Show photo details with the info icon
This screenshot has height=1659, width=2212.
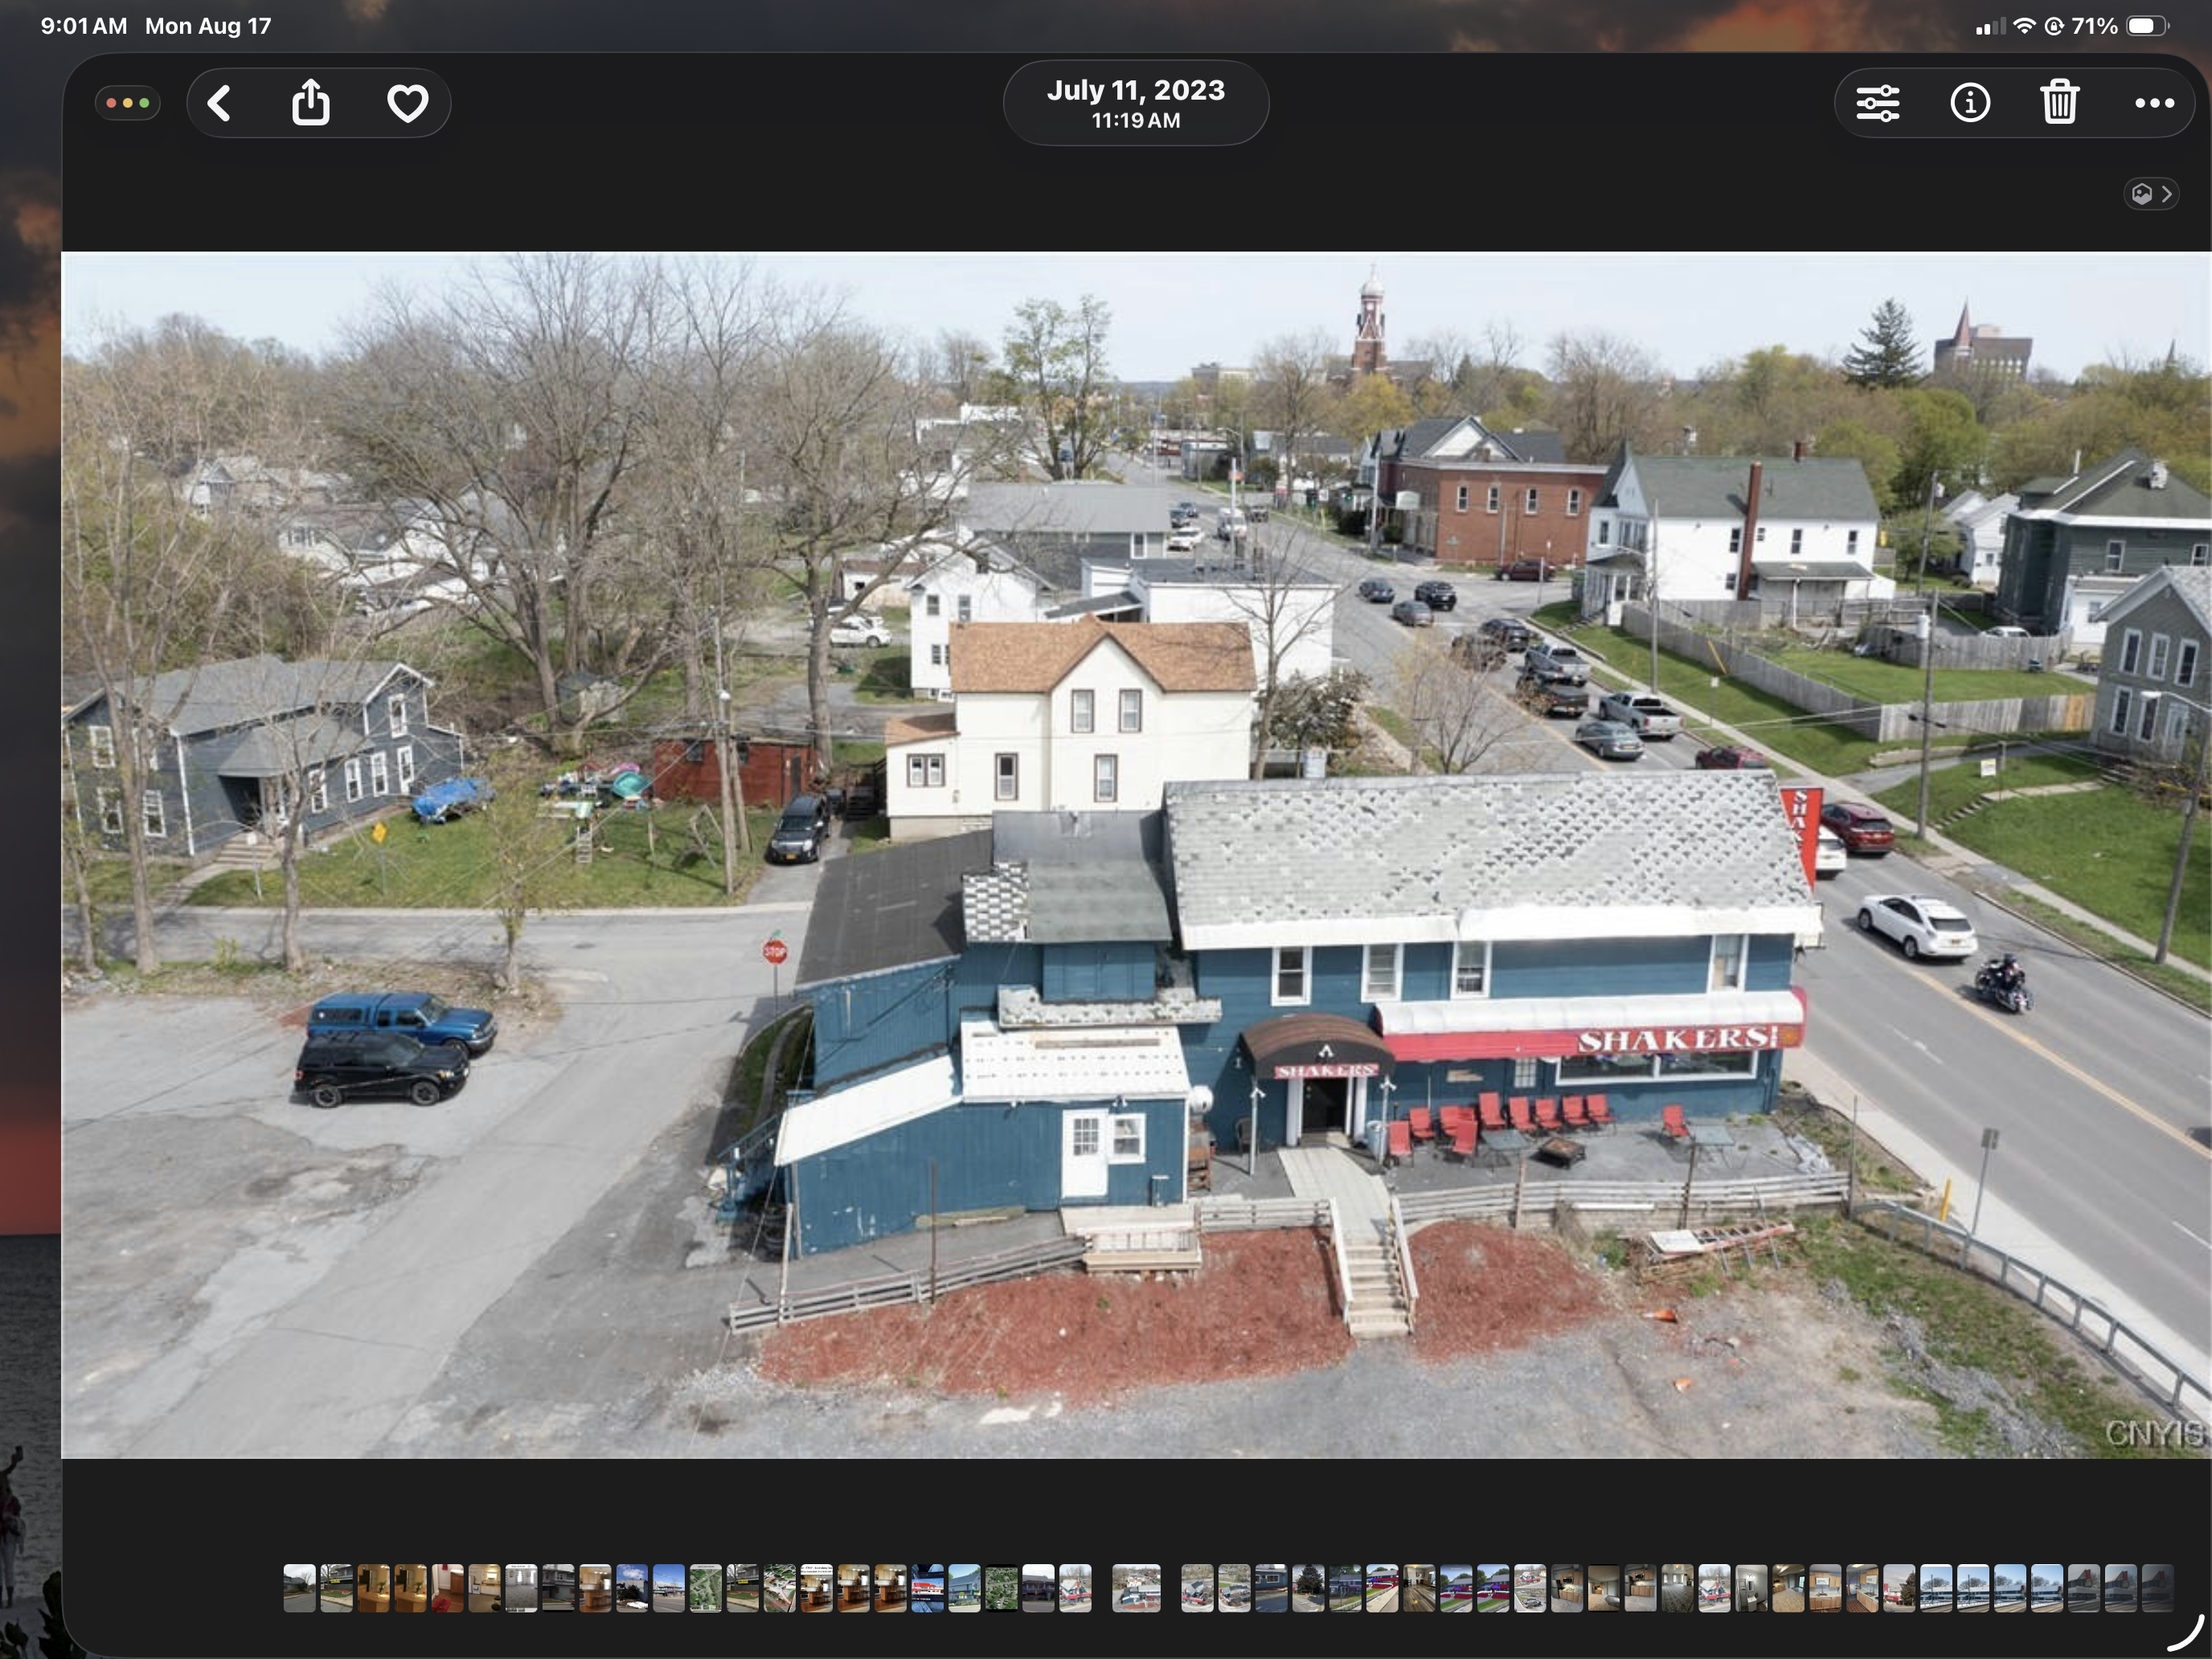point(1970,103)
